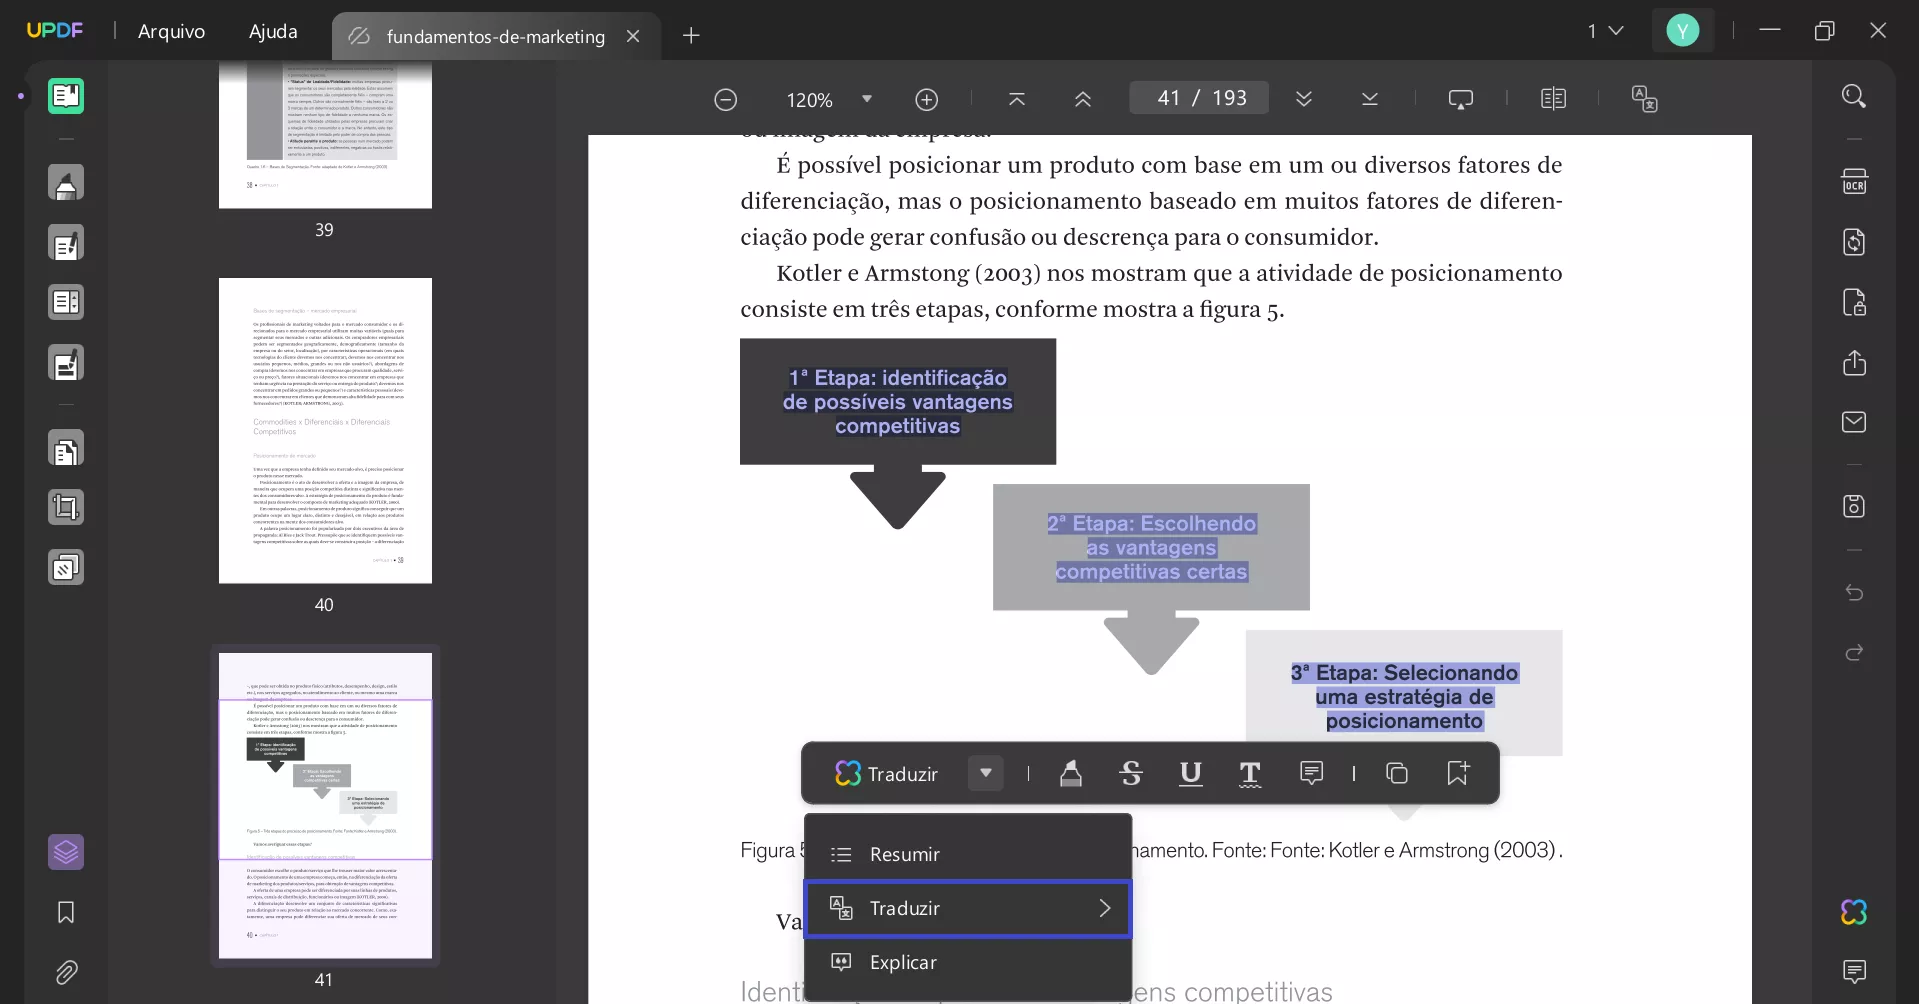Undo the last action

click(x=1855, y=593)
